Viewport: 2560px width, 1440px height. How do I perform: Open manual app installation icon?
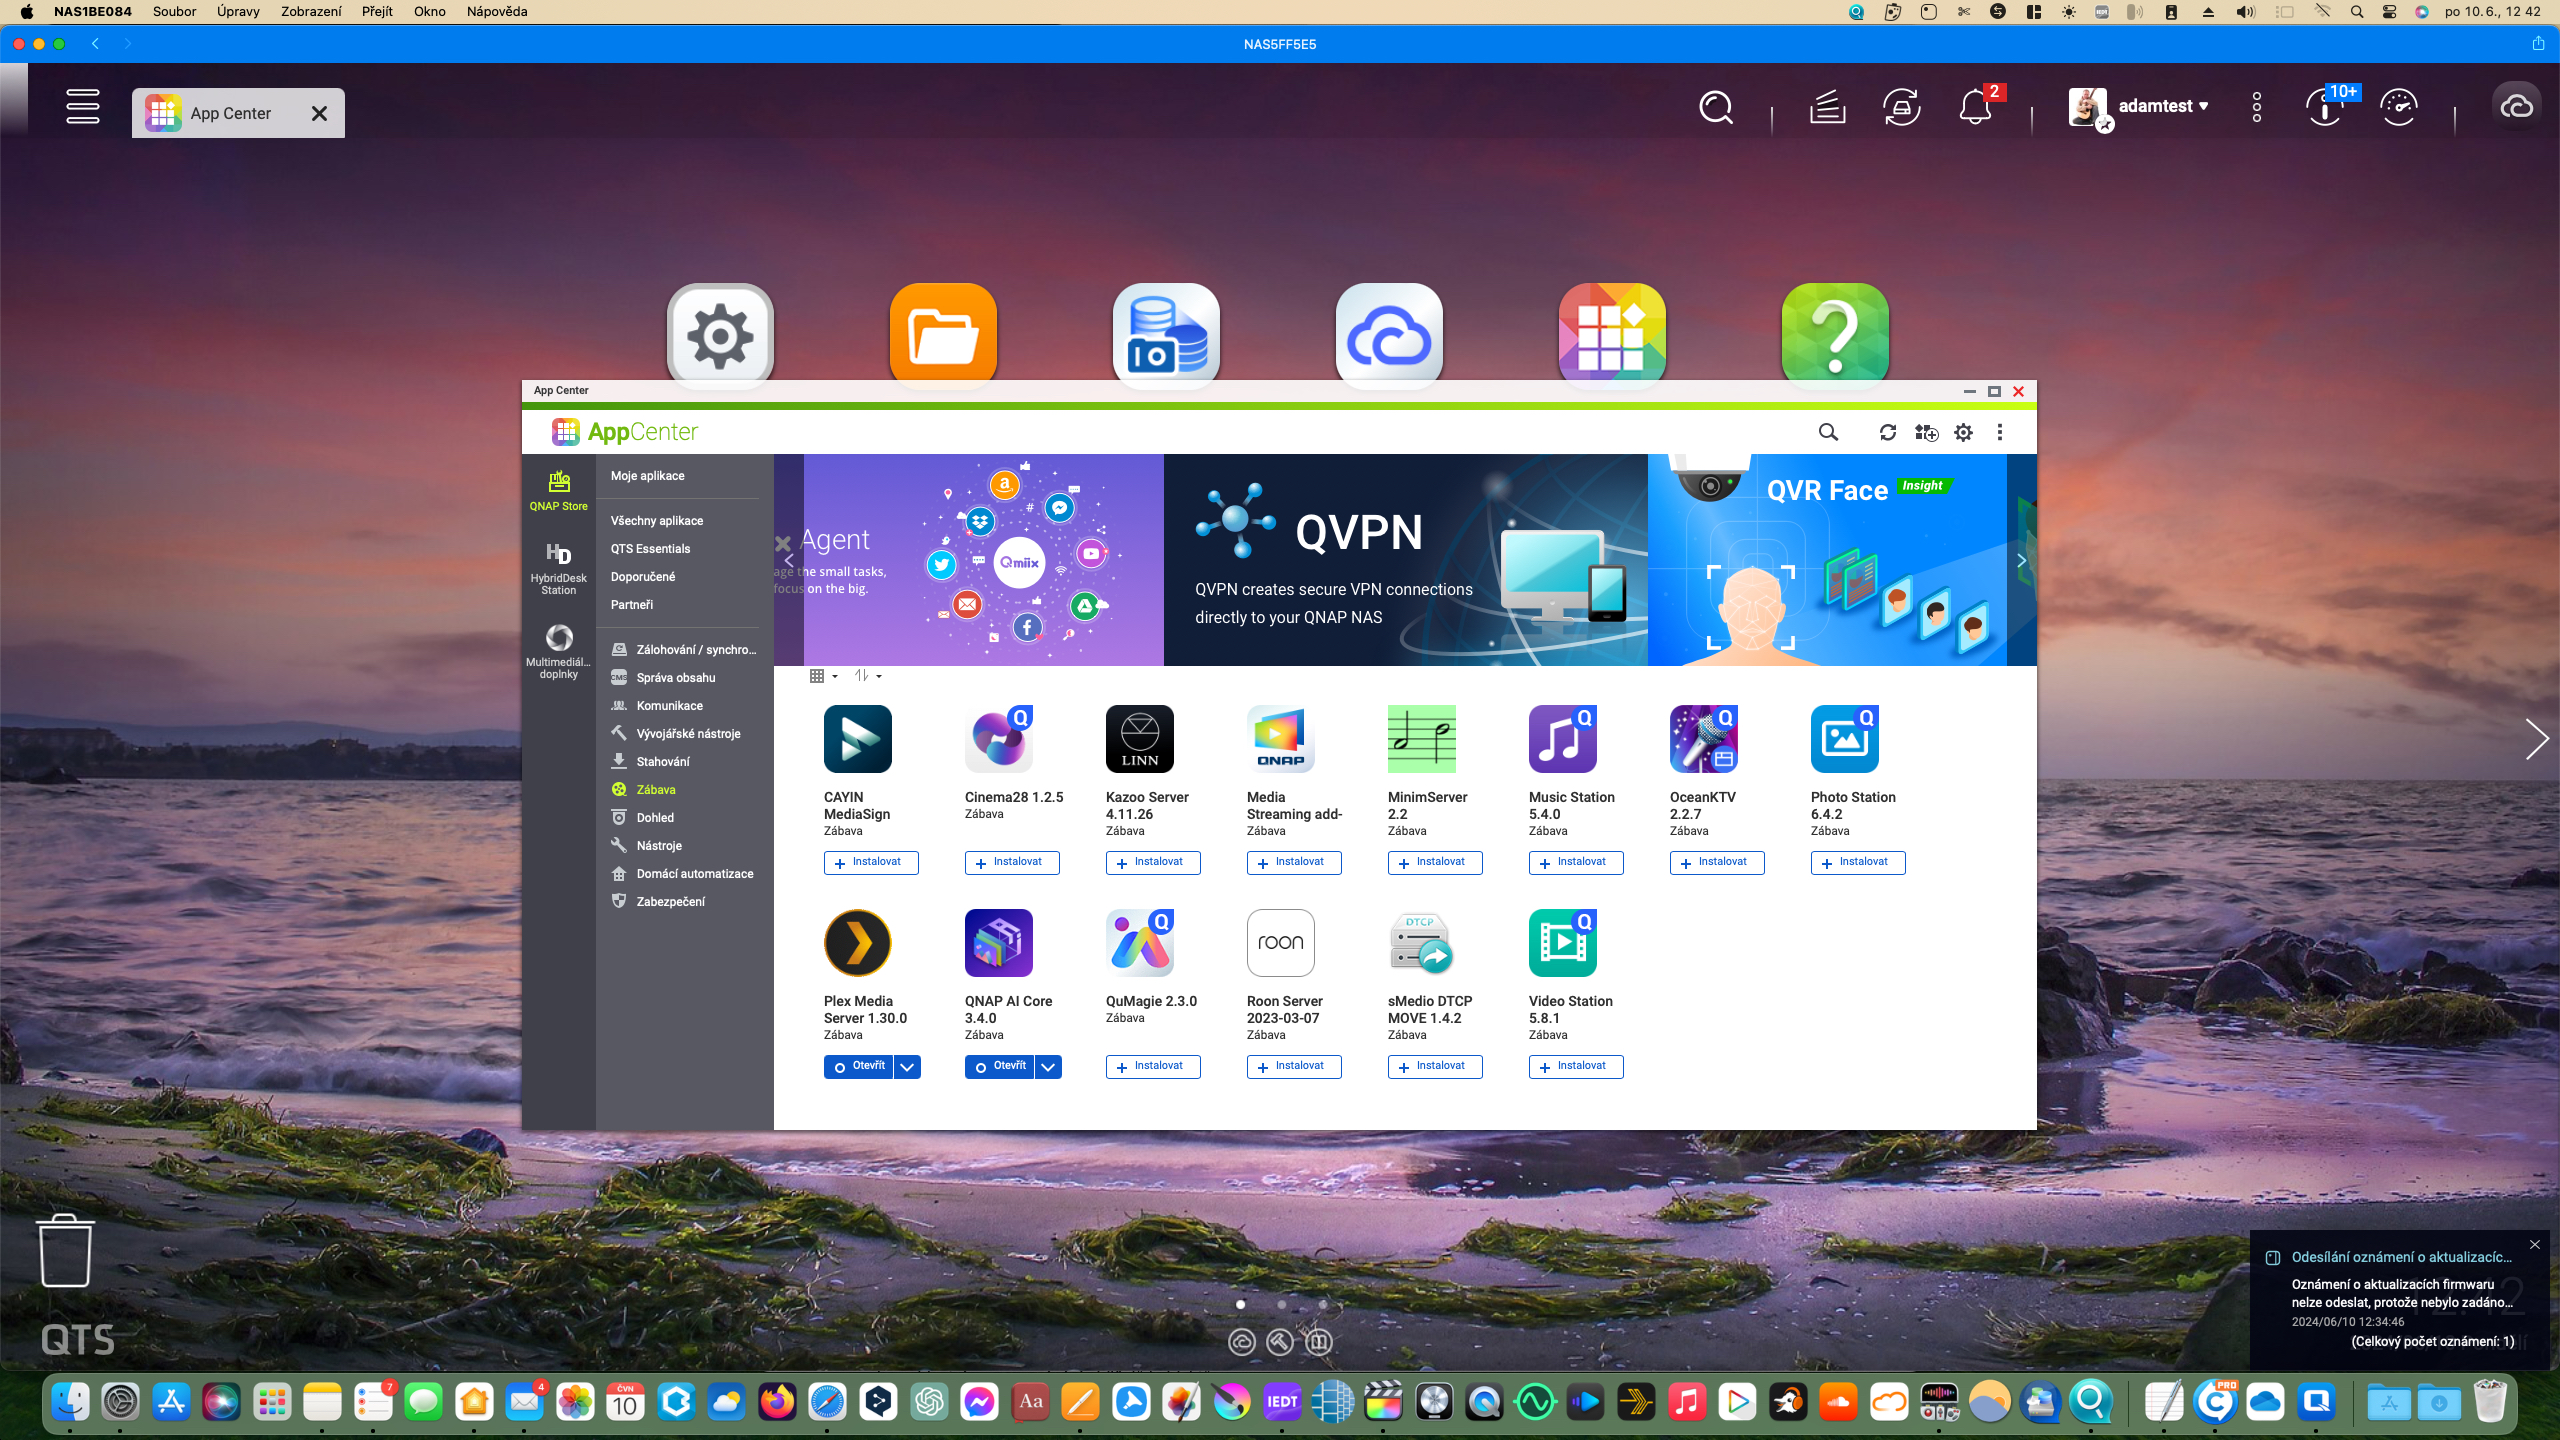point(1926,432)
